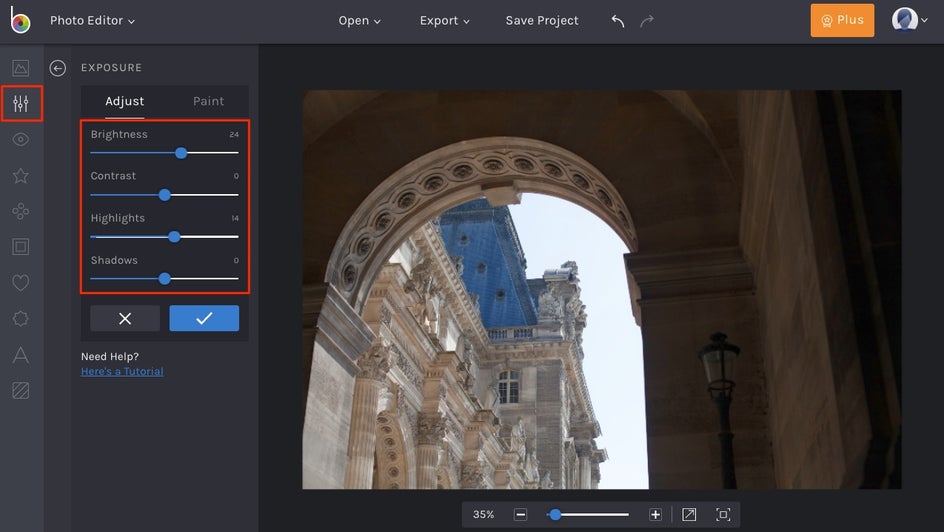Open the Overlays badge icon
The width and height of the screenshot is (944, 532).
[x=20, y=318]
